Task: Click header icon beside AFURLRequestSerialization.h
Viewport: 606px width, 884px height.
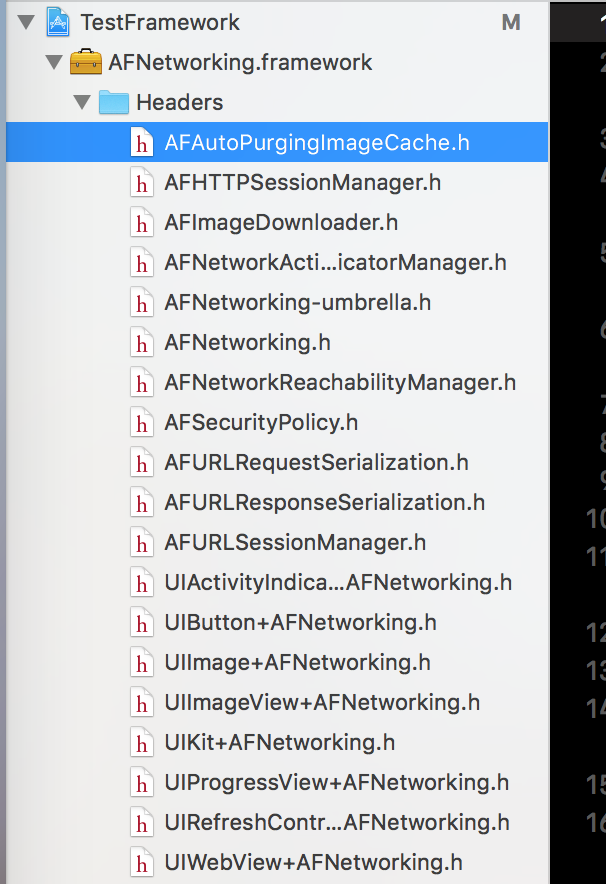Action: coord(141,462)
